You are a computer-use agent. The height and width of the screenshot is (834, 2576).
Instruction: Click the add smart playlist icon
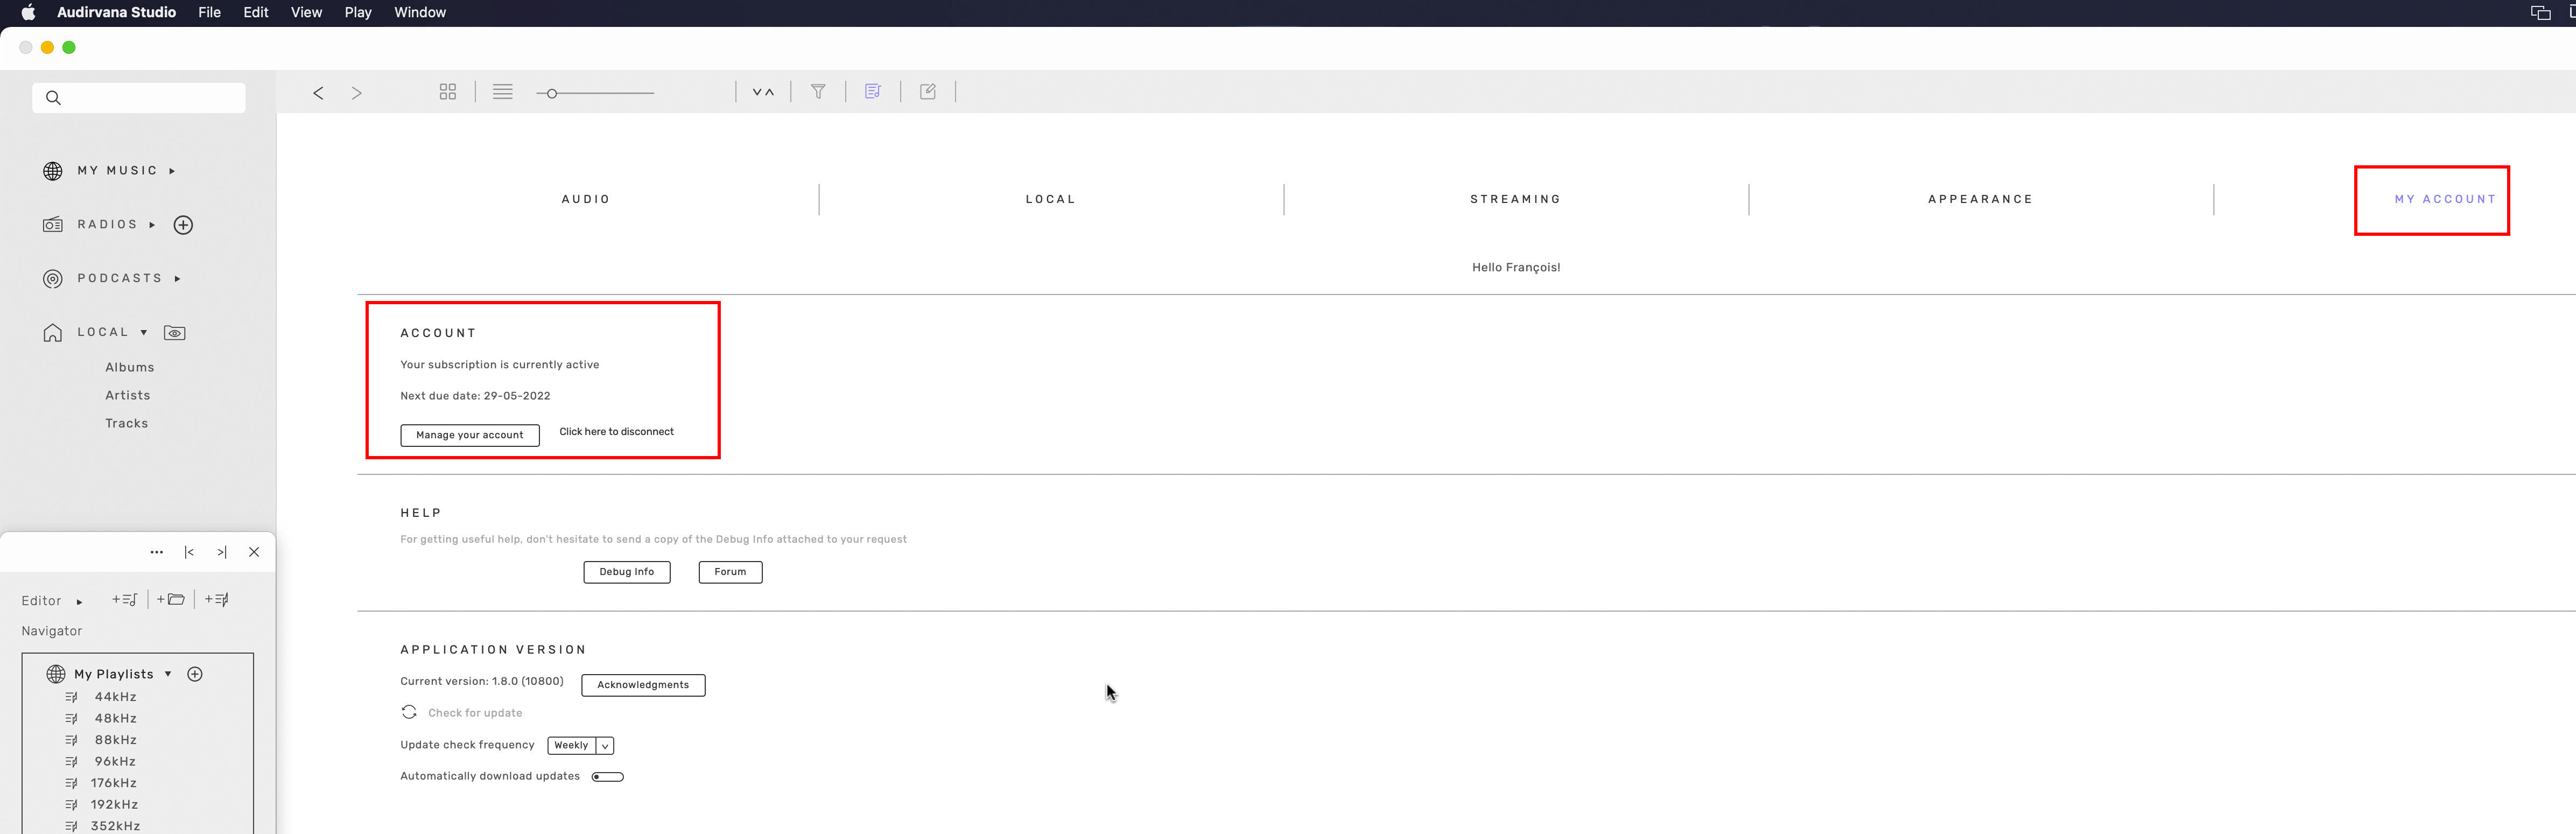click(x=217, y=600)
